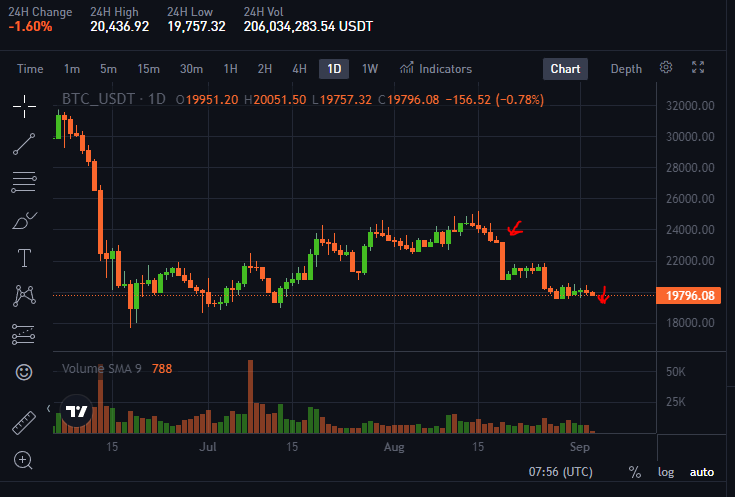Select the 2H interval
735x497 pixels.
tap(265, 69)
